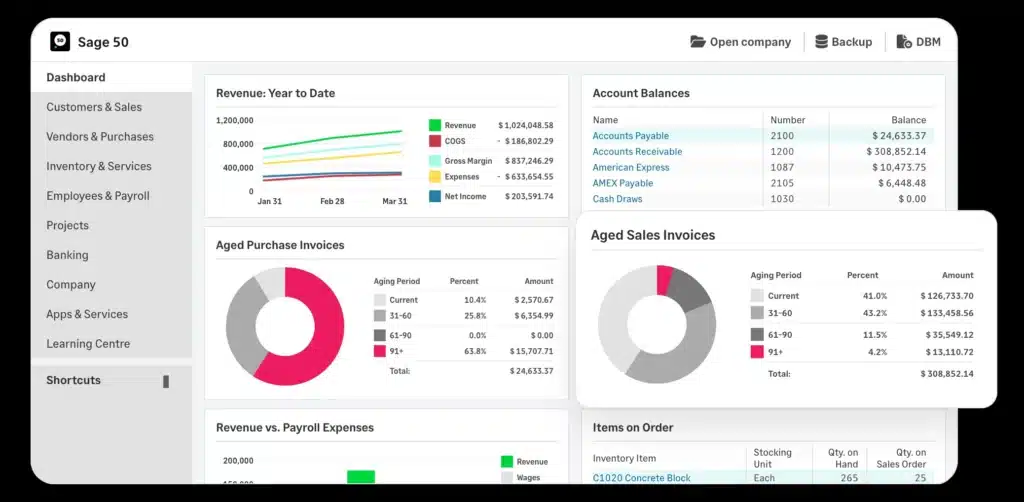
Task: Click the Qty. on Hand column header
Action: pyautogui.click(x=843, y=458)
